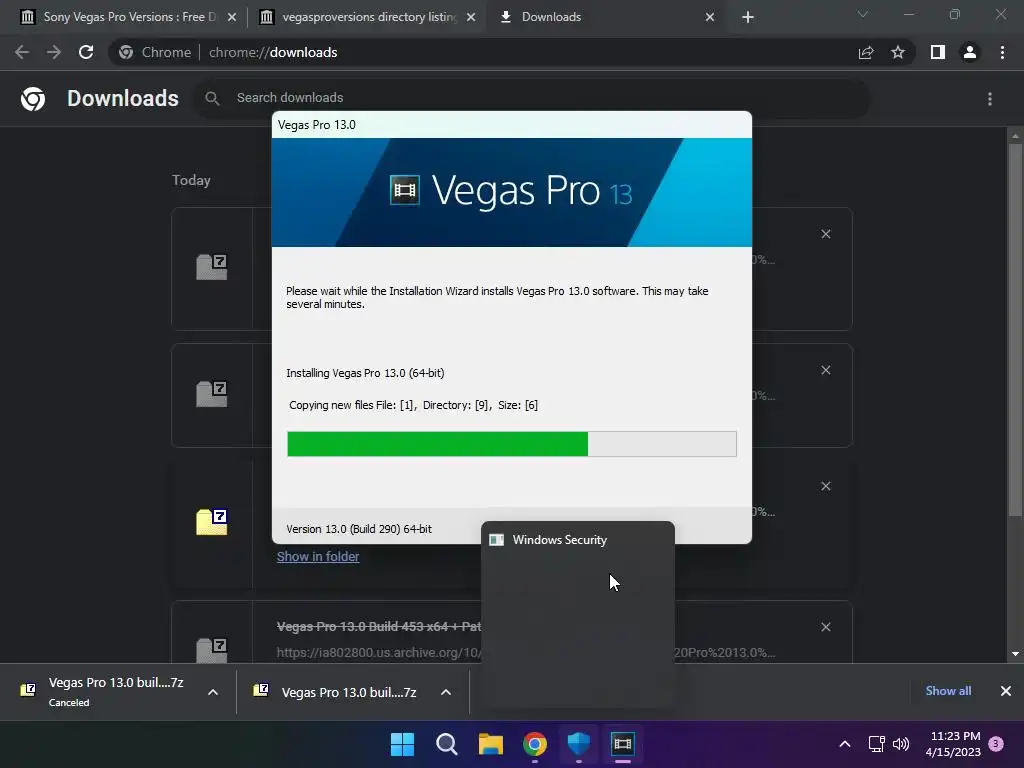Toggle the Chrome side panel

[938, 52]
